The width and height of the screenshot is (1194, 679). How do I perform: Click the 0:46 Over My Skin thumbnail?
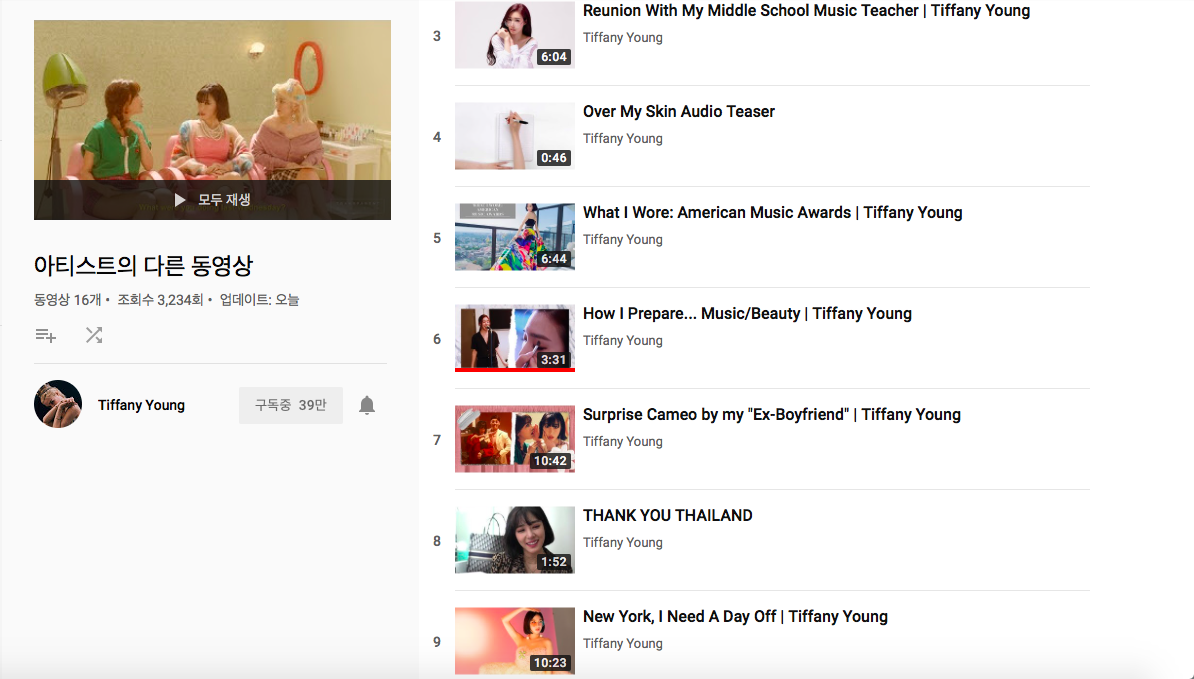(515, 136)
